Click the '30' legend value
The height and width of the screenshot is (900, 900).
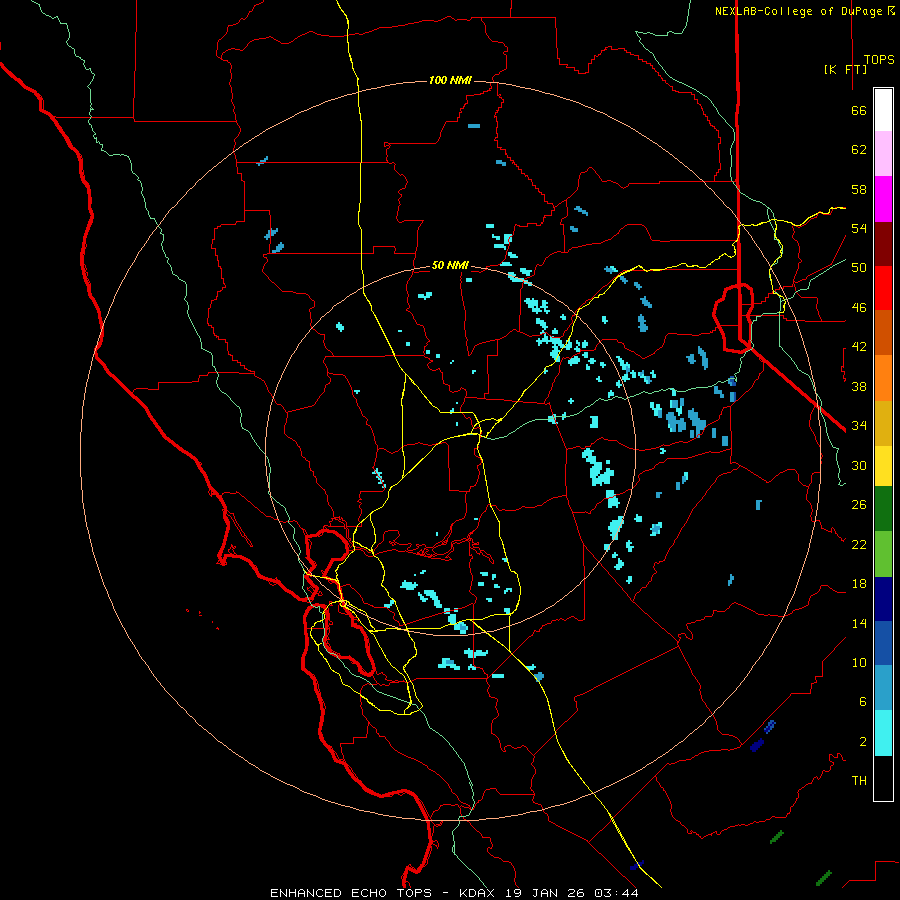[859, 465]
